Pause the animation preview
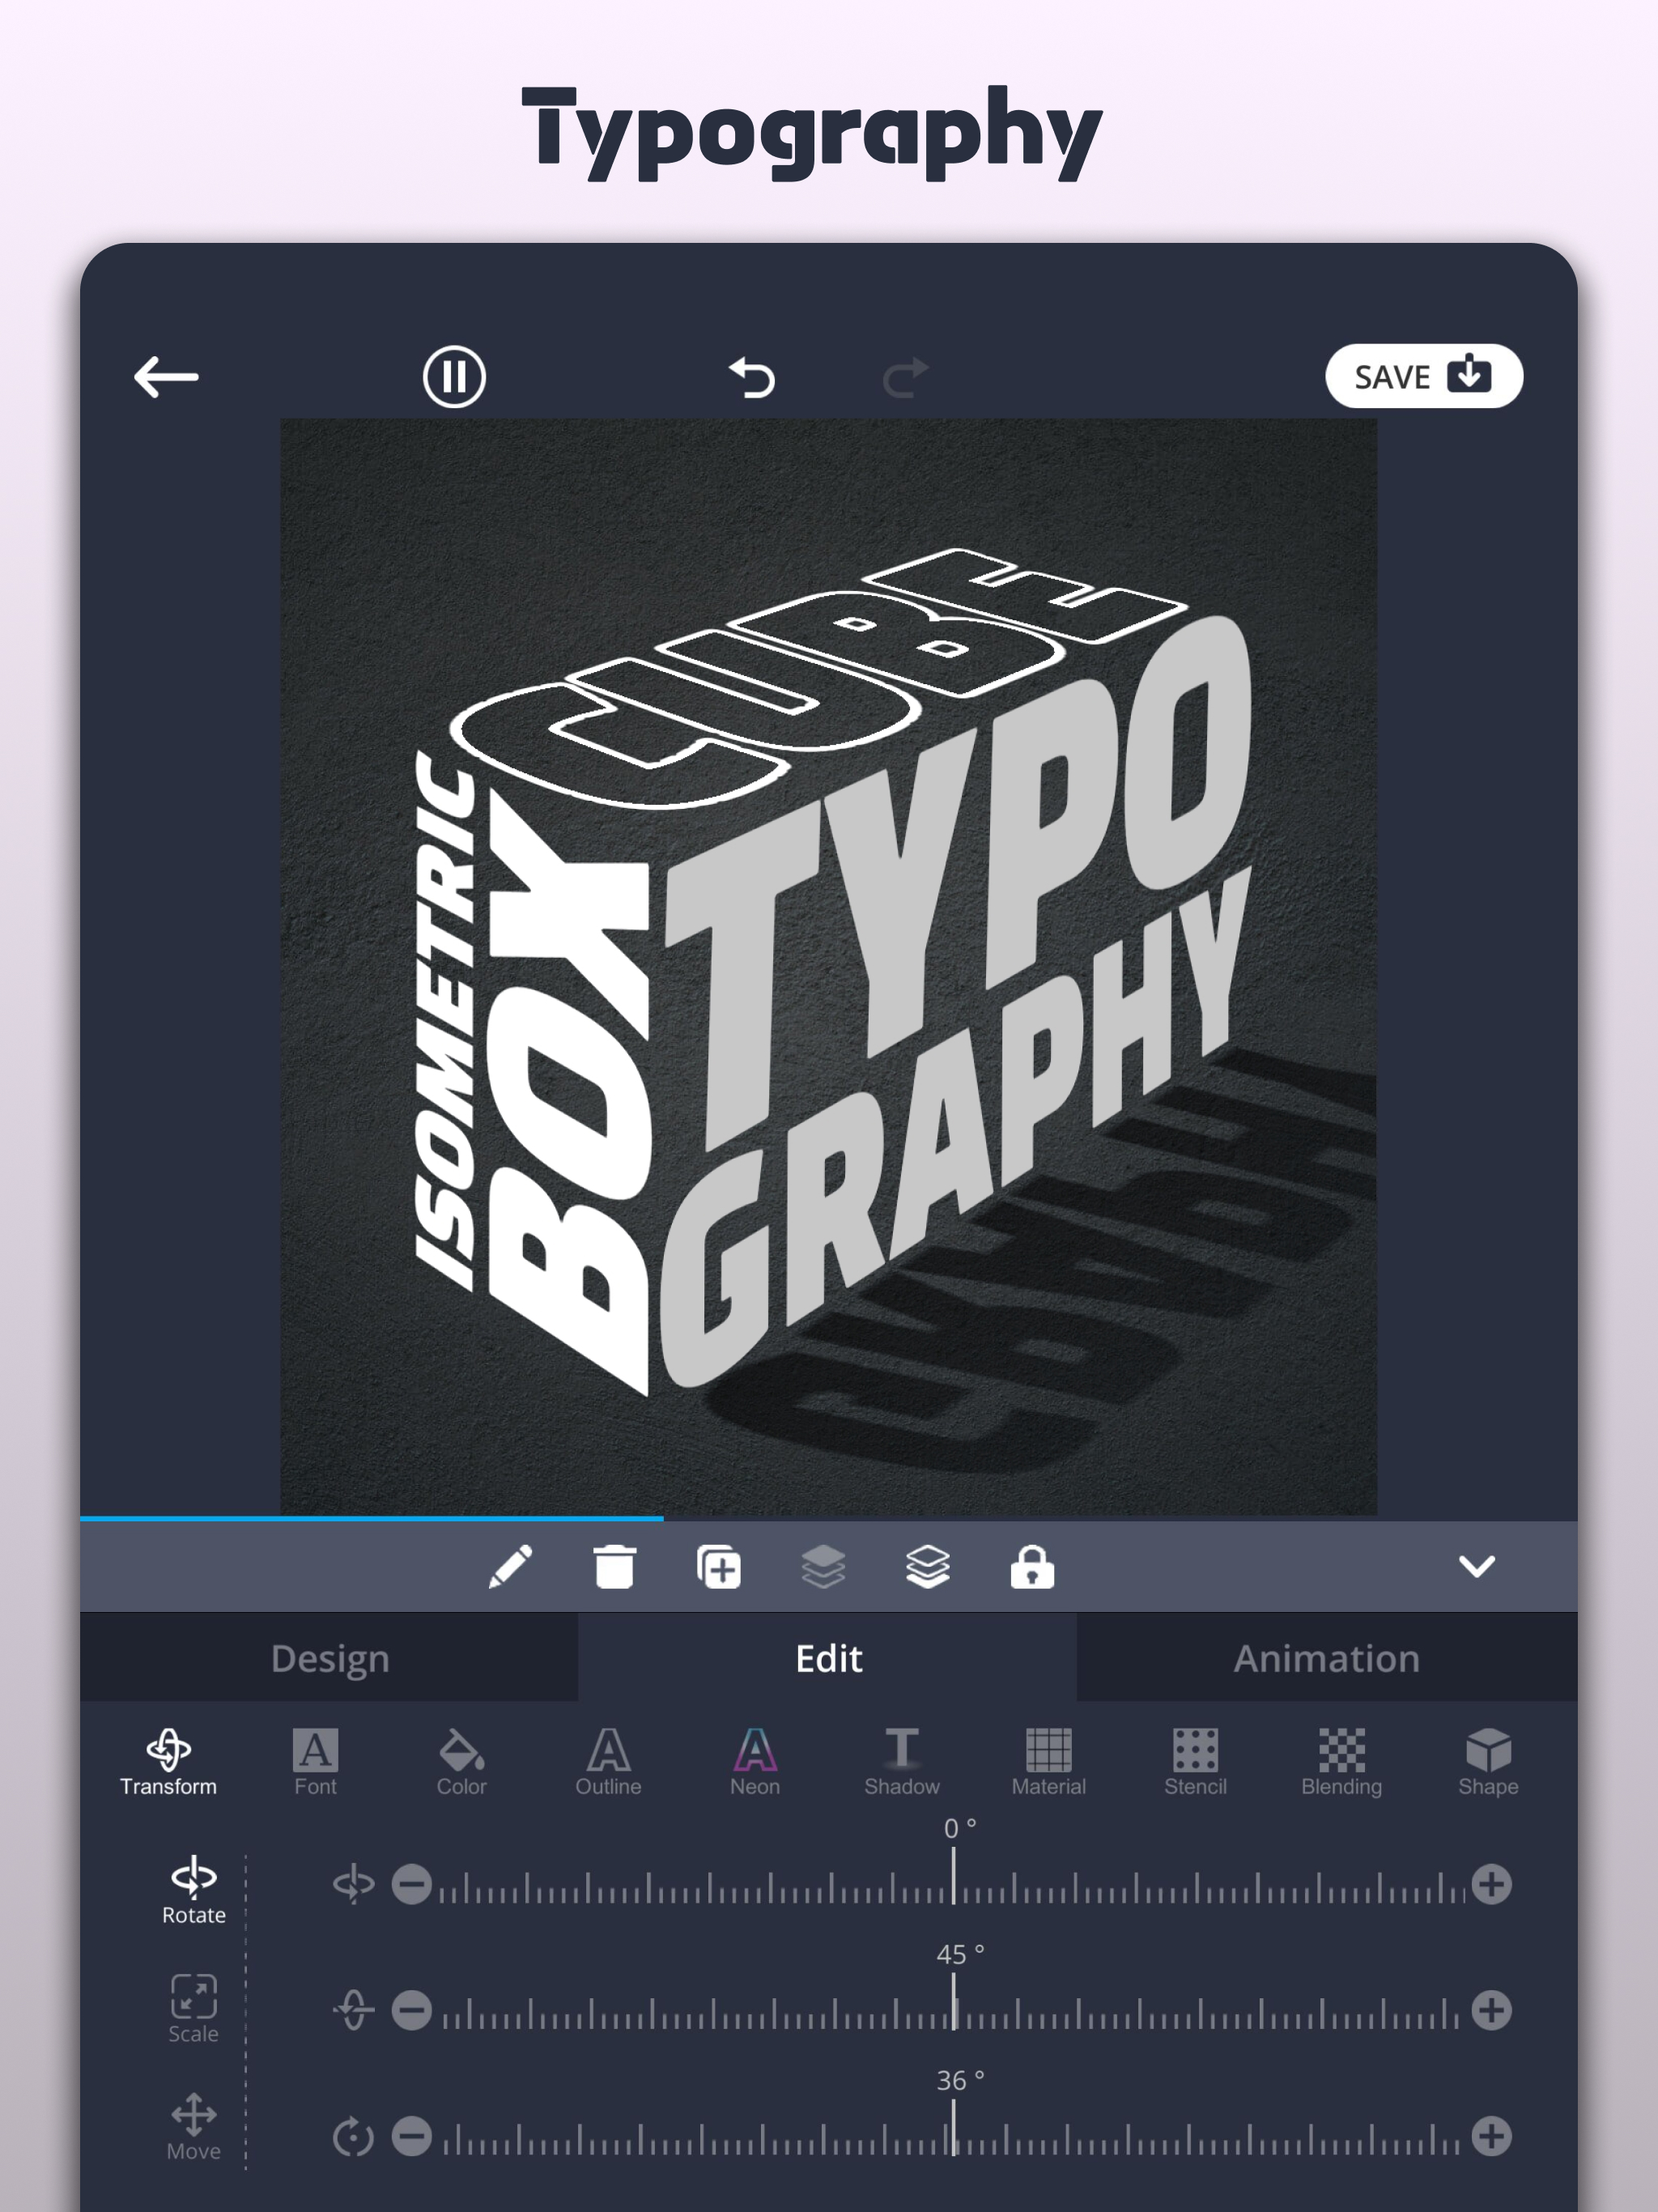Image resolution: width=1658 pixels, height=2212 pixels. (454, 377)
